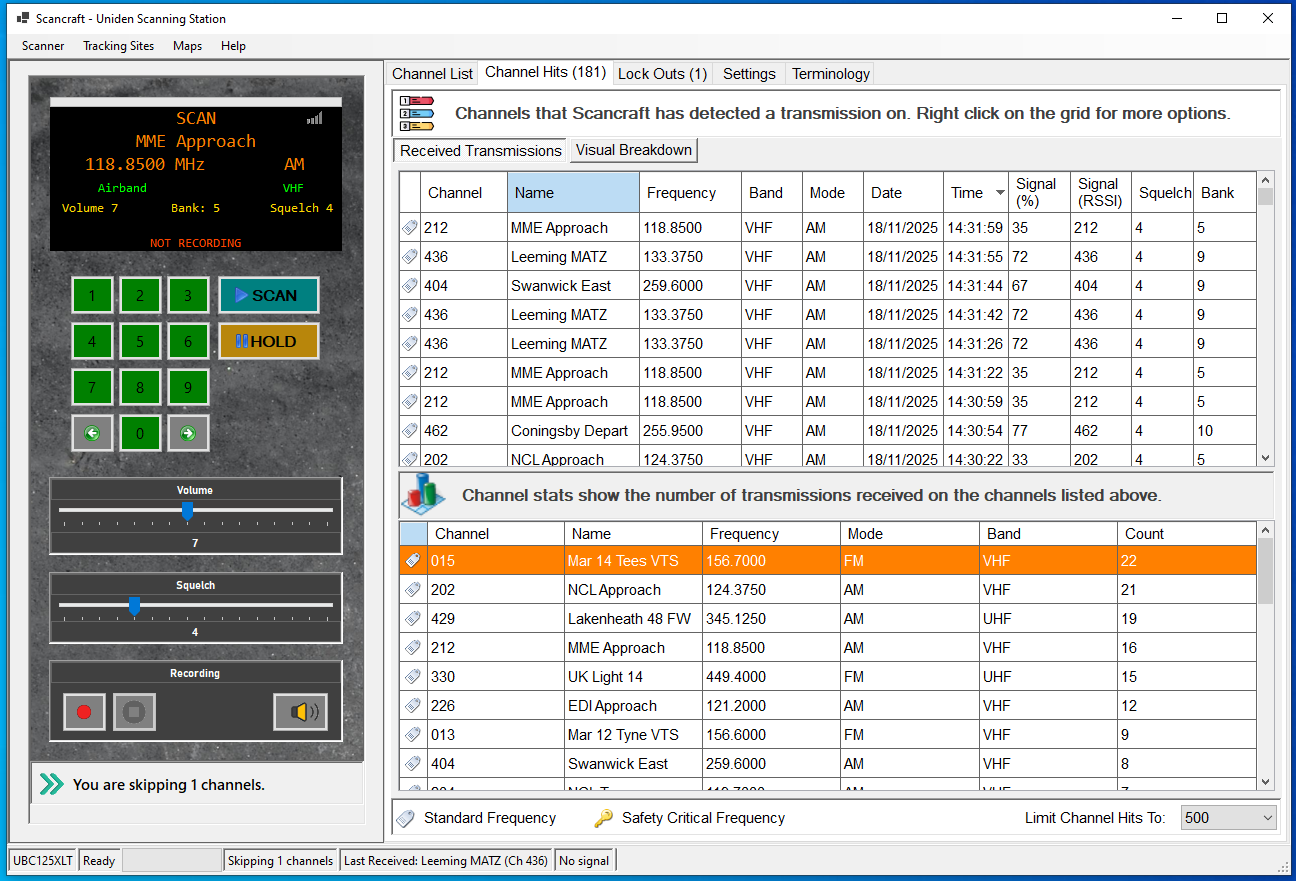
Task: Click the Time column sort arrow
Action: coord(1000,193)
